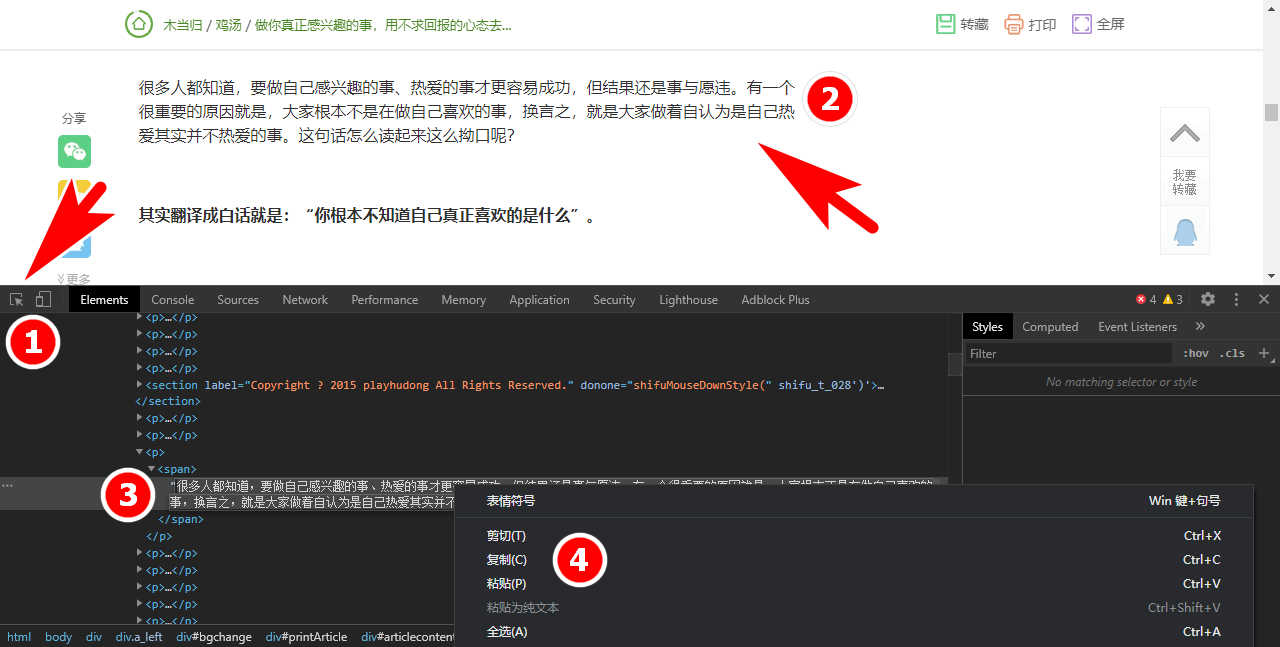
Task: Toggle the .cls class editor
Action: tap(1233, 353)
